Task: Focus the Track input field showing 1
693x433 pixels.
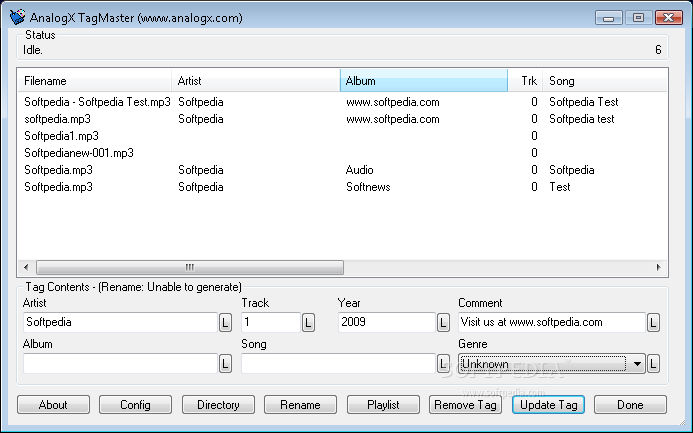Action: (271, 322)
